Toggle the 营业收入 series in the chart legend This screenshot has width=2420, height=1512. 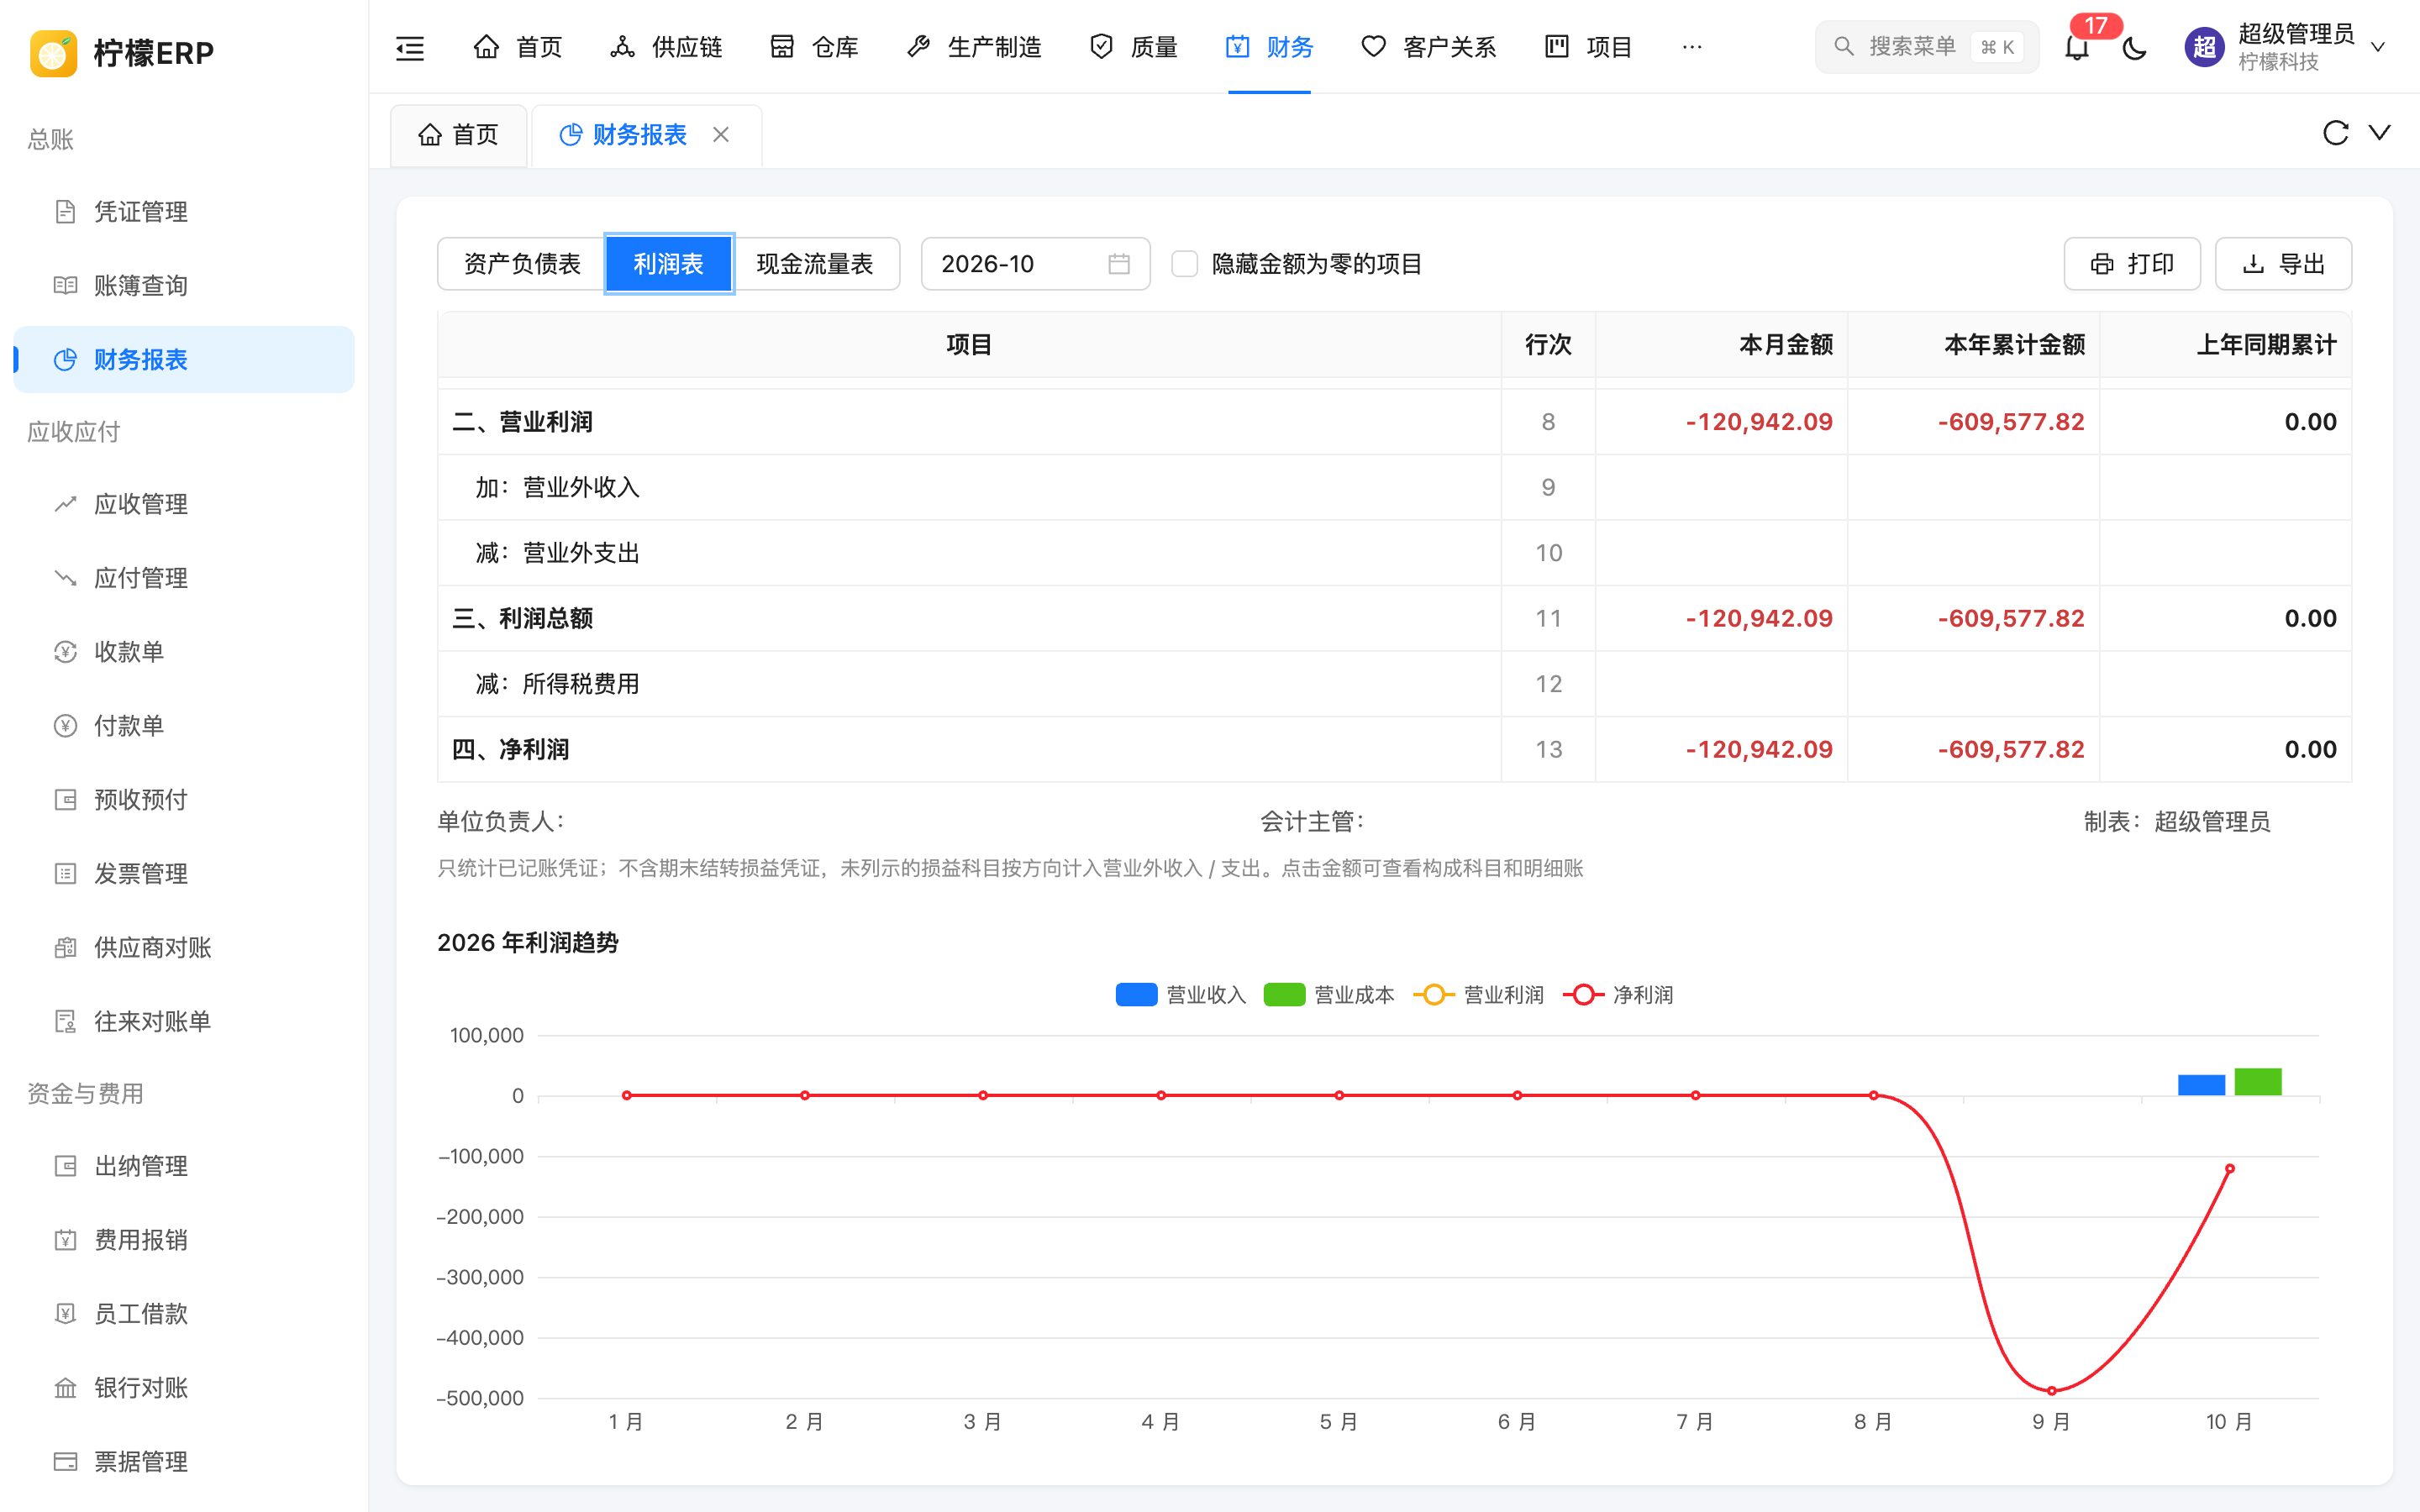pos(1181,995)
